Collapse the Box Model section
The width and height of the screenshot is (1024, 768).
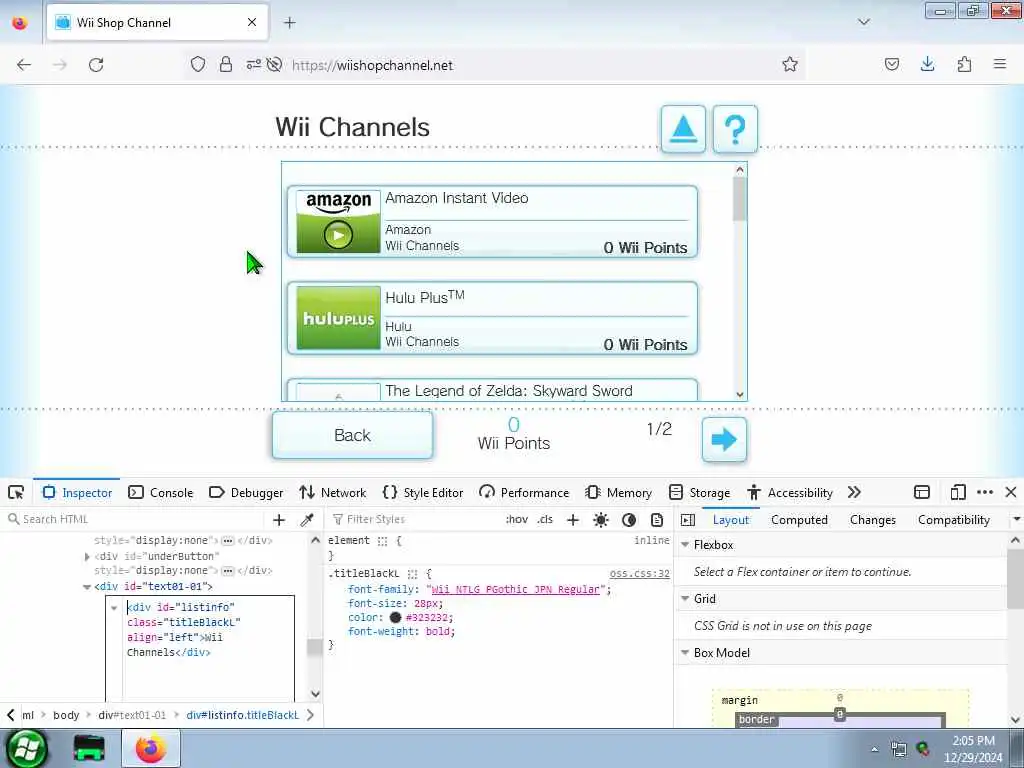(x=685, y=652)
